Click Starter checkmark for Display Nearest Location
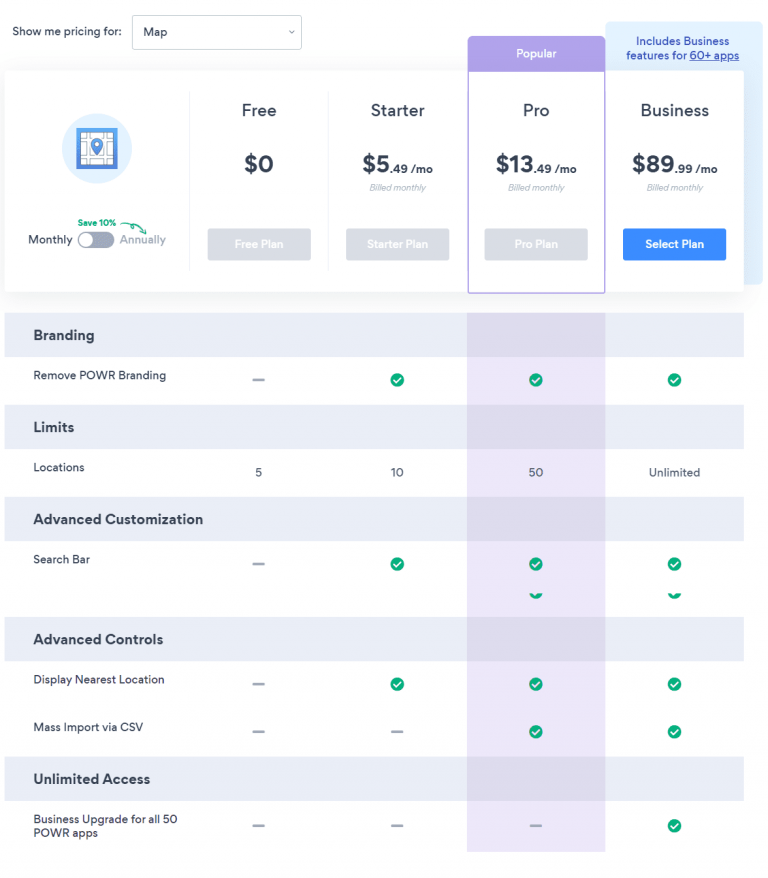Screen dimensions: 768x878 click(397, 684)
